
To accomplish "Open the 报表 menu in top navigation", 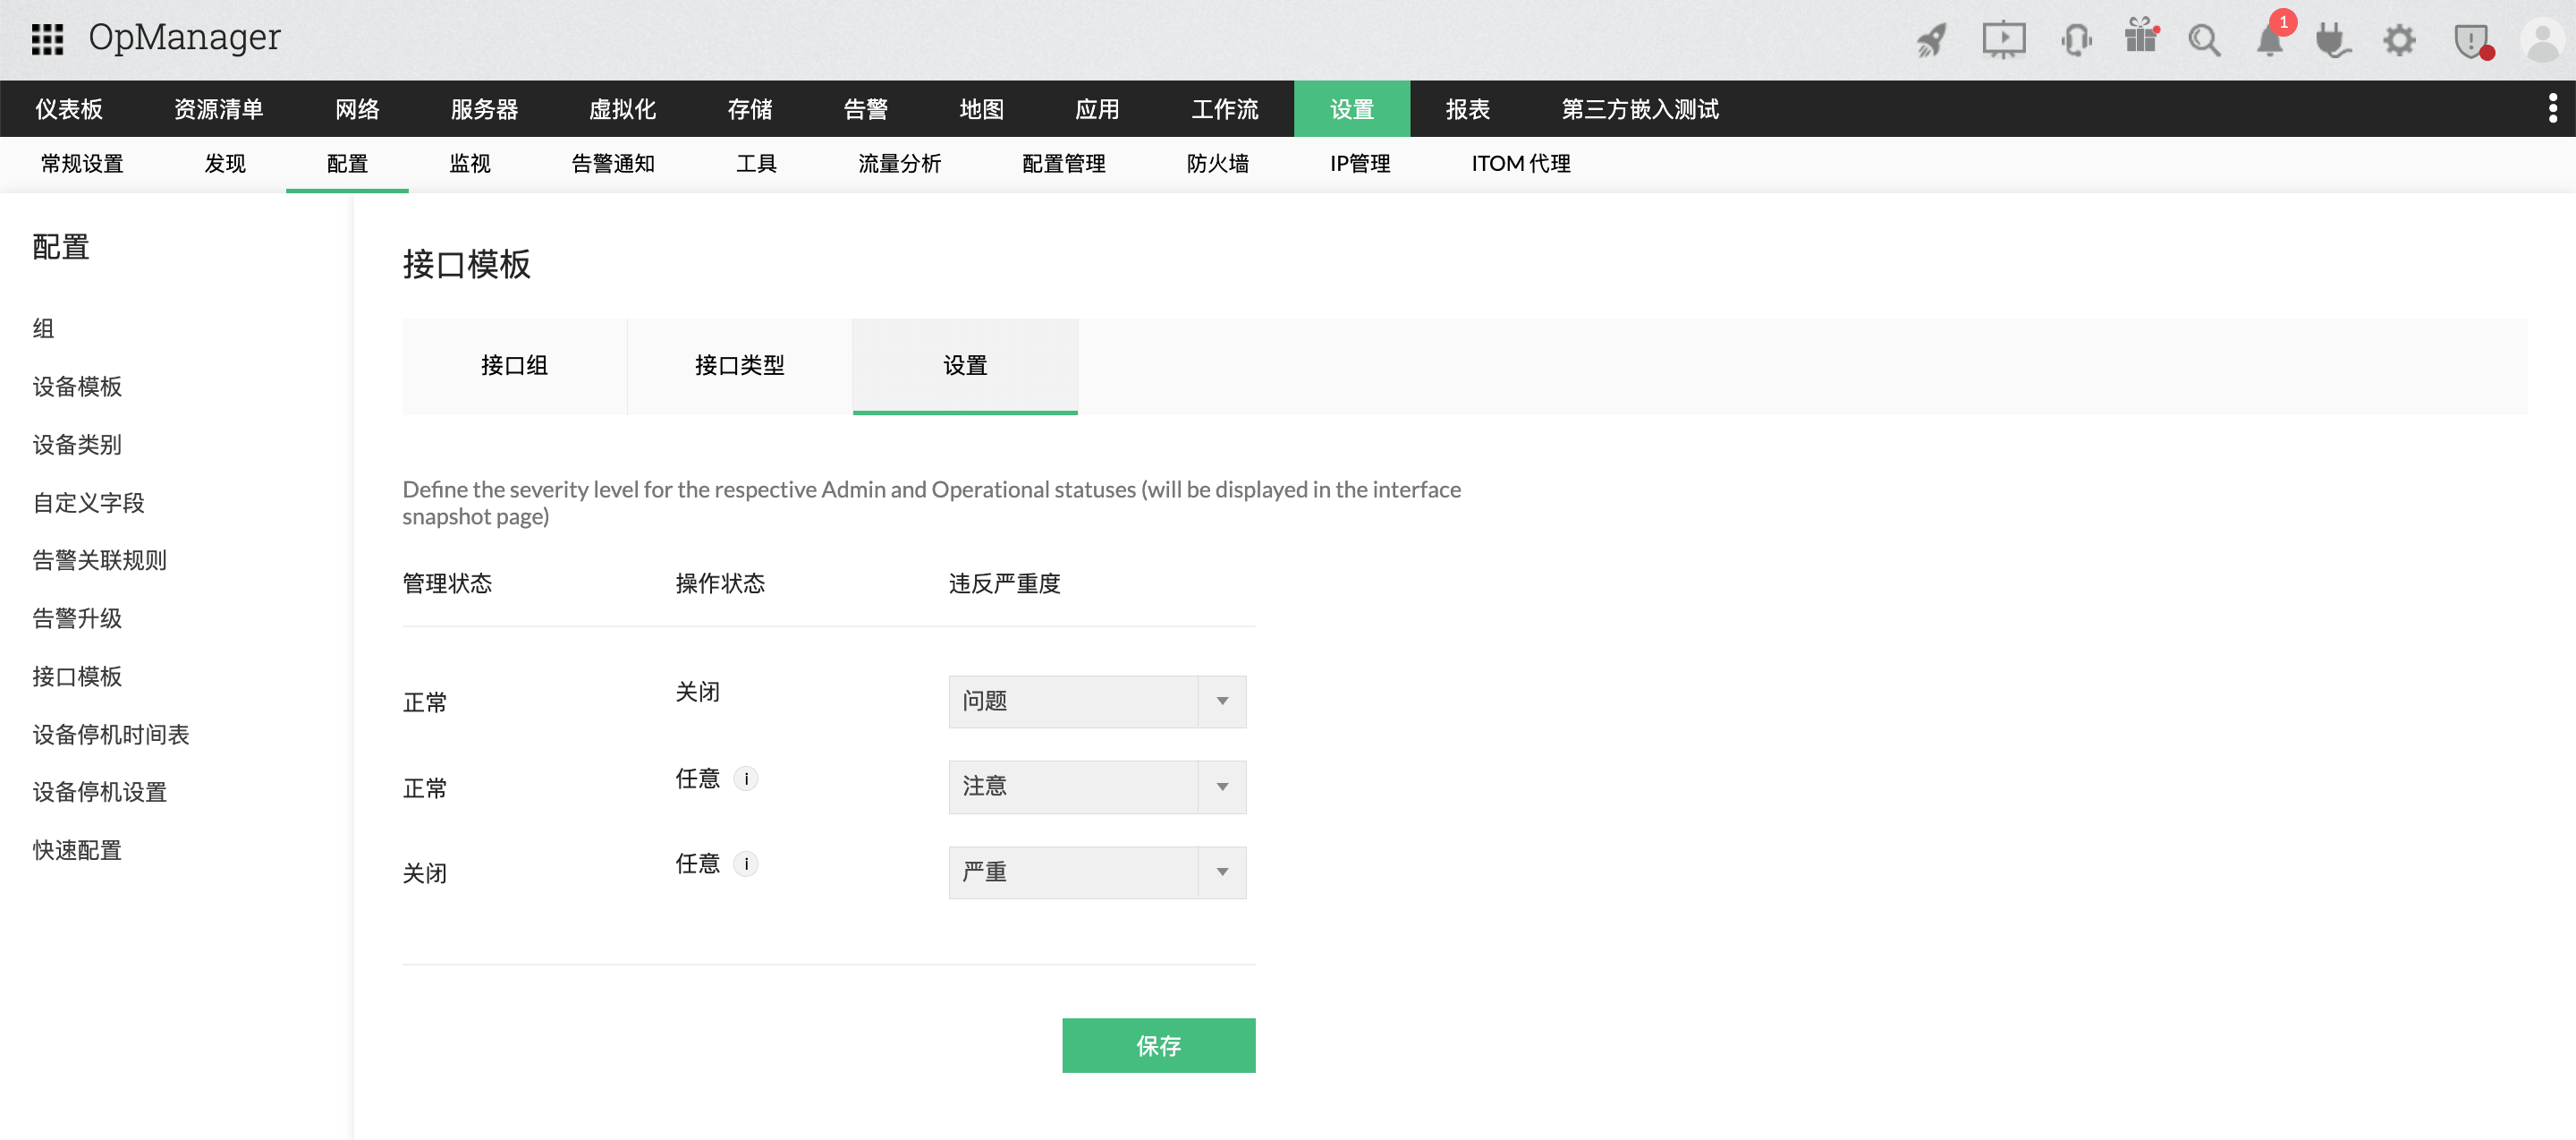I will click(x=1467, y=109).
